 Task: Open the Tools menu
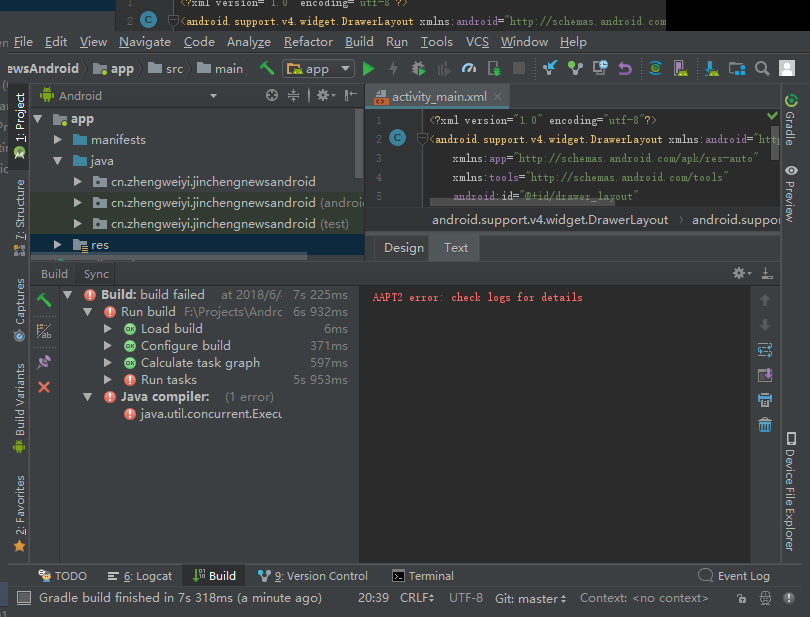[x=437, y=42]
